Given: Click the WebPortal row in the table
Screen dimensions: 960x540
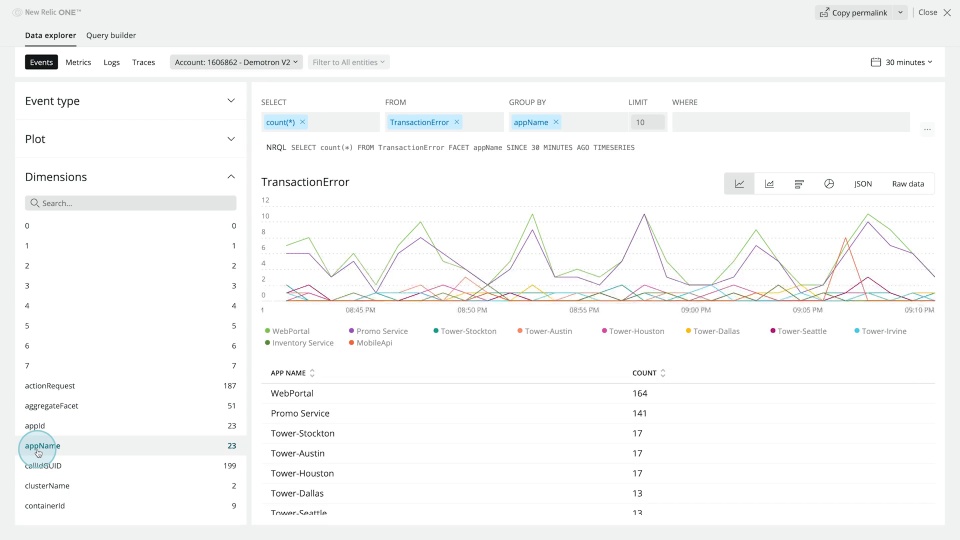Looking at the screenshot, I should tap(598, 393).
